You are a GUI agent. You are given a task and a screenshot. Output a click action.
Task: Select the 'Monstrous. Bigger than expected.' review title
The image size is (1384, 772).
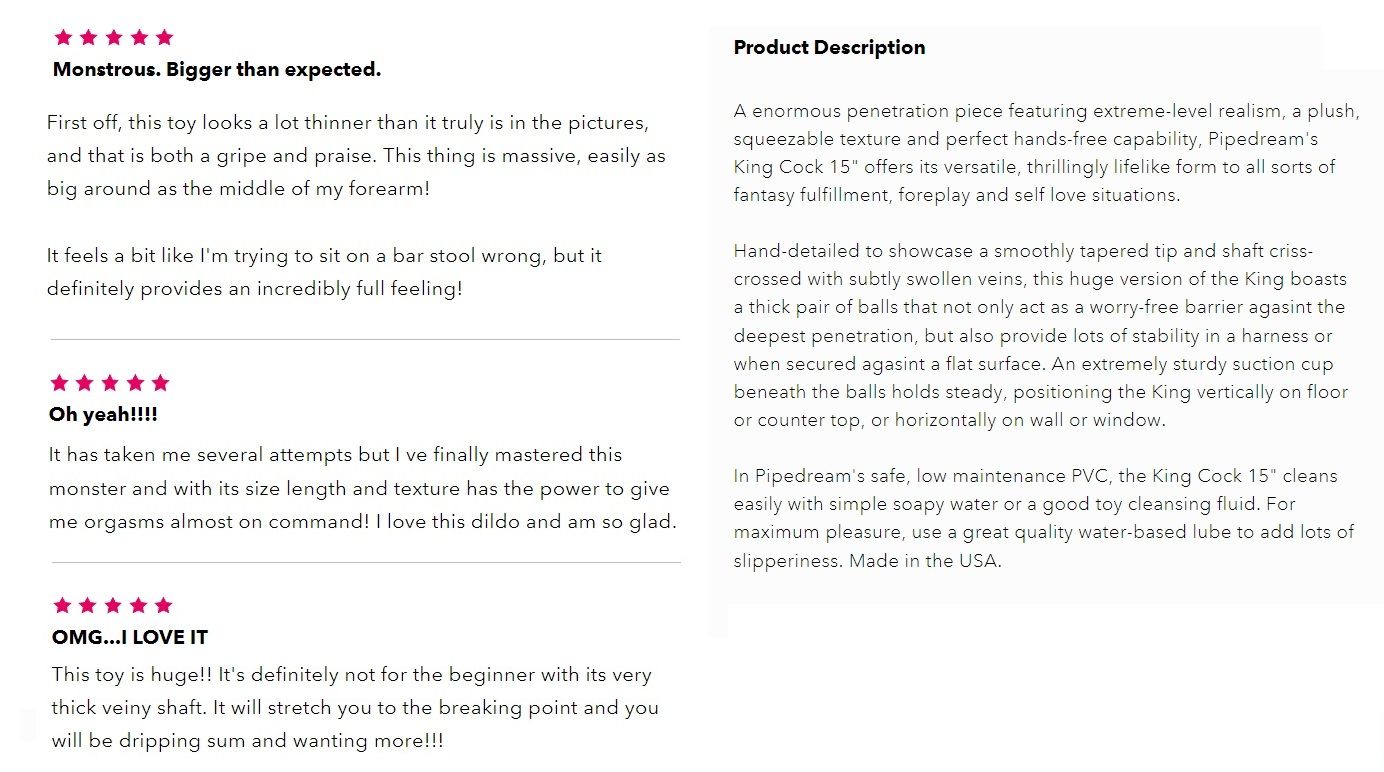[217, 70]
